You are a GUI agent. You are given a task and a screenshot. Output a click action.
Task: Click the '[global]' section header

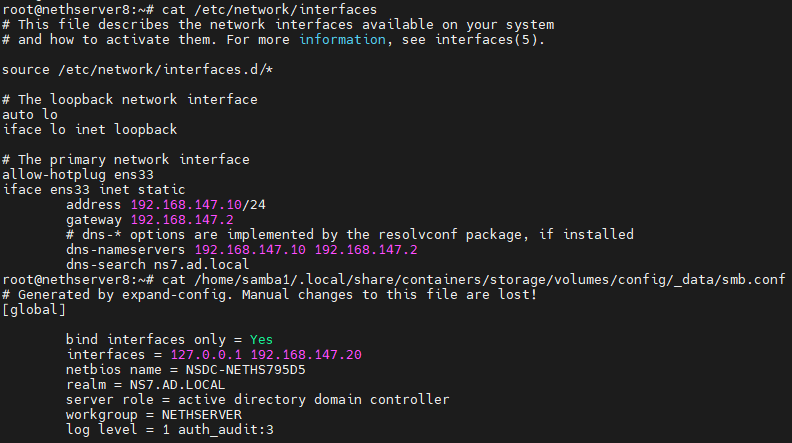click(34, 310)
